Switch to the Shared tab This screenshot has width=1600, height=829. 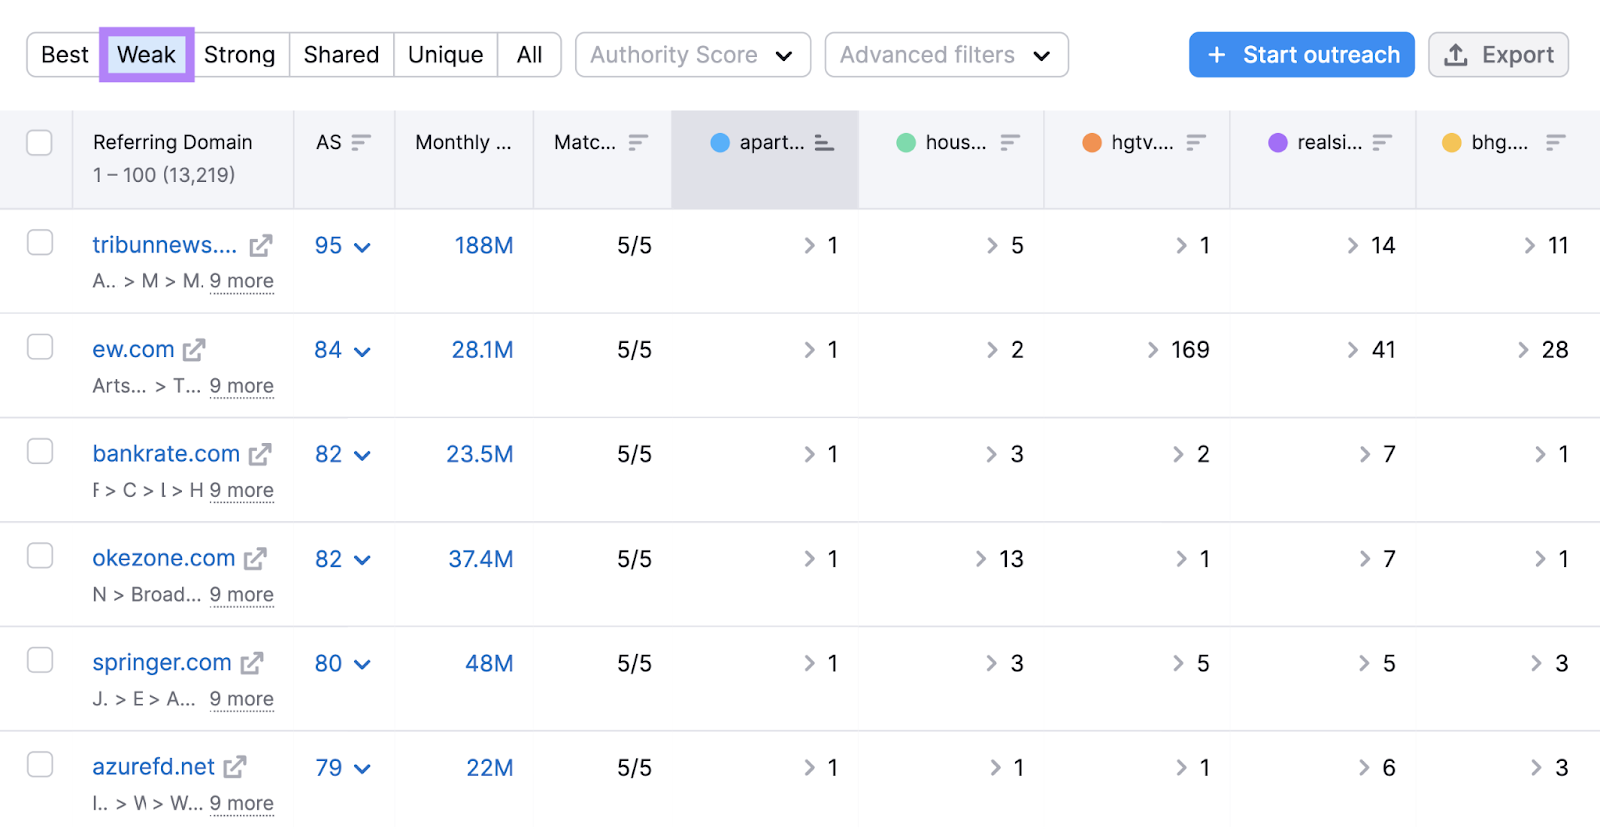[341, 55]
